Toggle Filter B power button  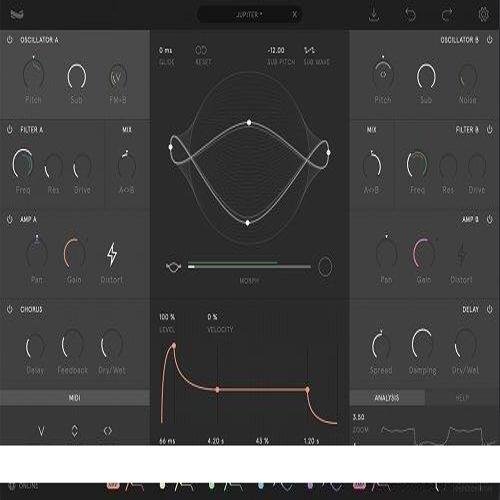click(489, 130)
